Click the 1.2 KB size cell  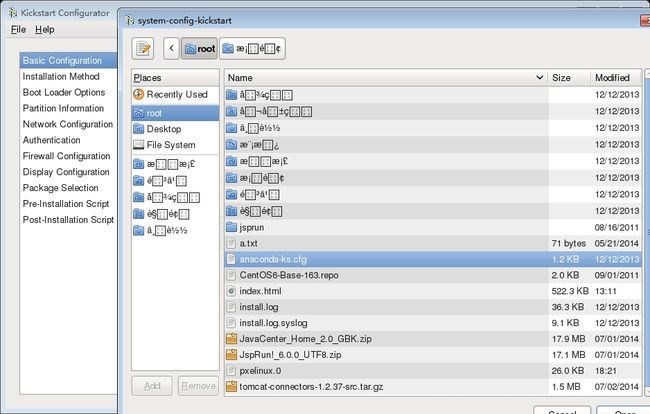click(565, 259)
